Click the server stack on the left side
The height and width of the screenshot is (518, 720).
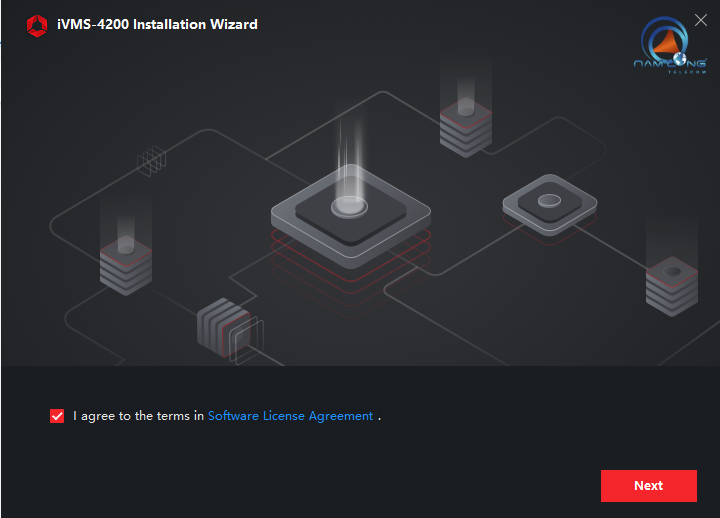[x=125, y=266]
